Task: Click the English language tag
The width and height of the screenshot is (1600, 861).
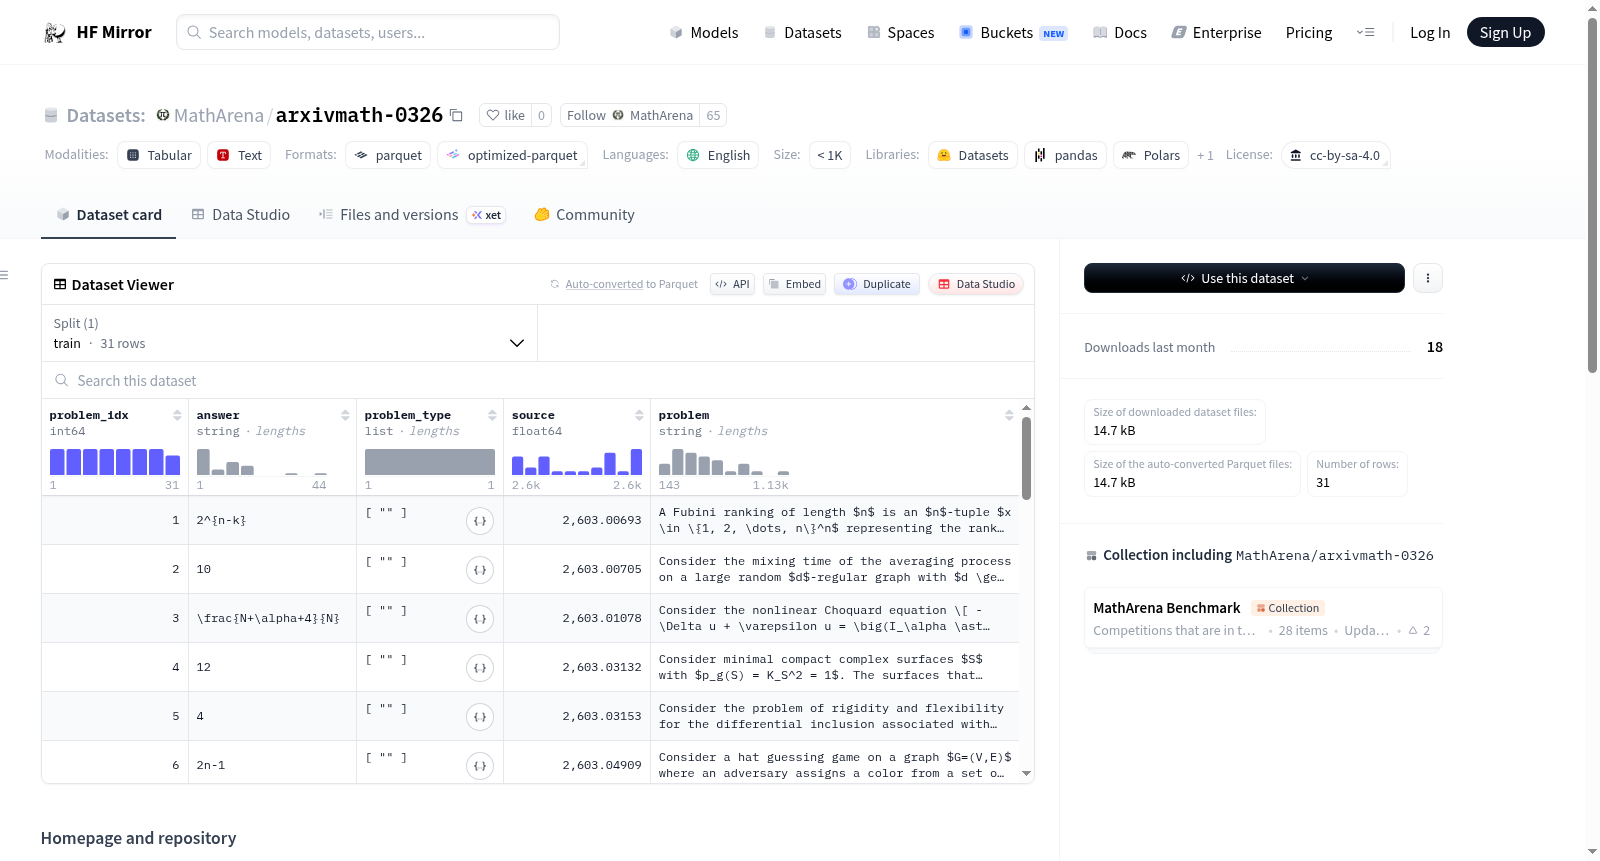Action: pos(718,155)
